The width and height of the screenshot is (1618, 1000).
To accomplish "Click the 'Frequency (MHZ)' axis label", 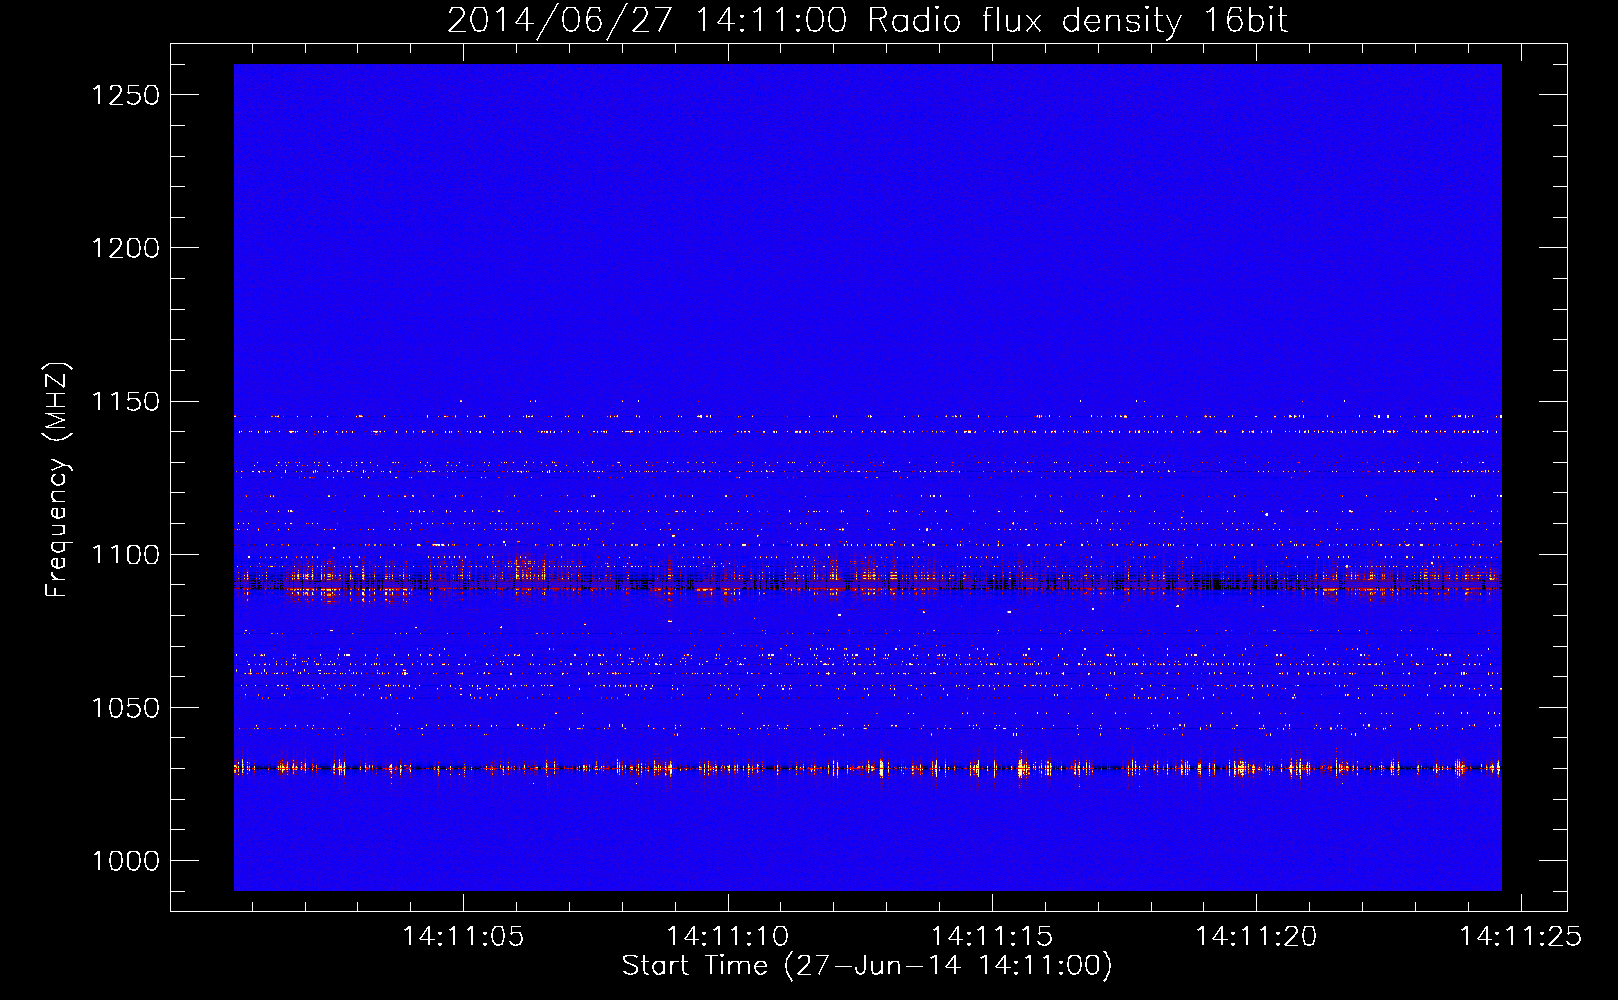I will click(x=57, y=480).
